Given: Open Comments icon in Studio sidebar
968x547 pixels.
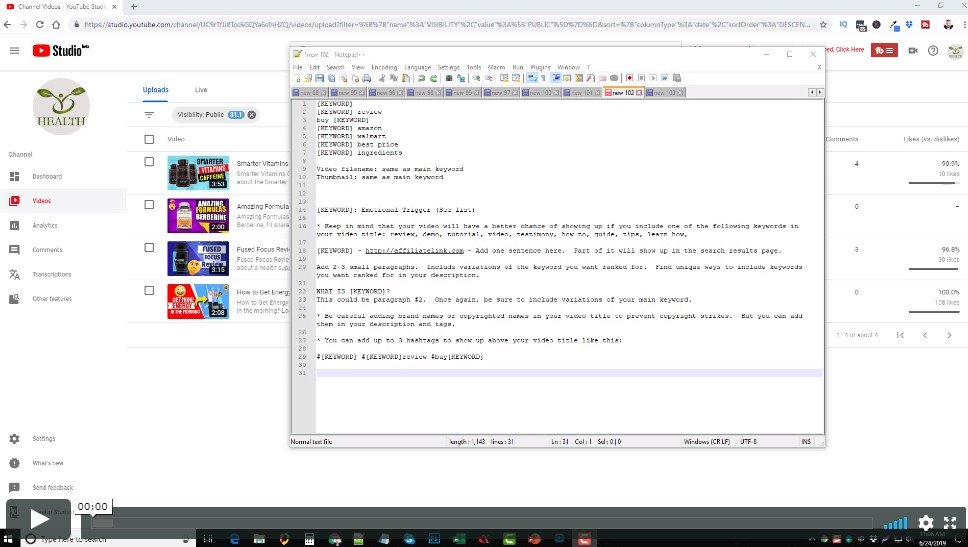Looking at the screenshot, I should pos(15,250).
